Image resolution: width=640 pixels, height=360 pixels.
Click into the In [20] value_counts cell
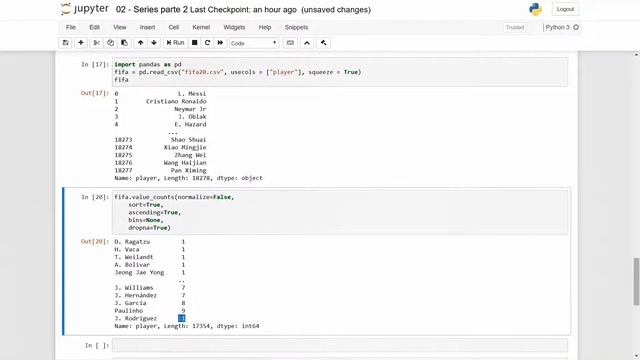point(340,212)
